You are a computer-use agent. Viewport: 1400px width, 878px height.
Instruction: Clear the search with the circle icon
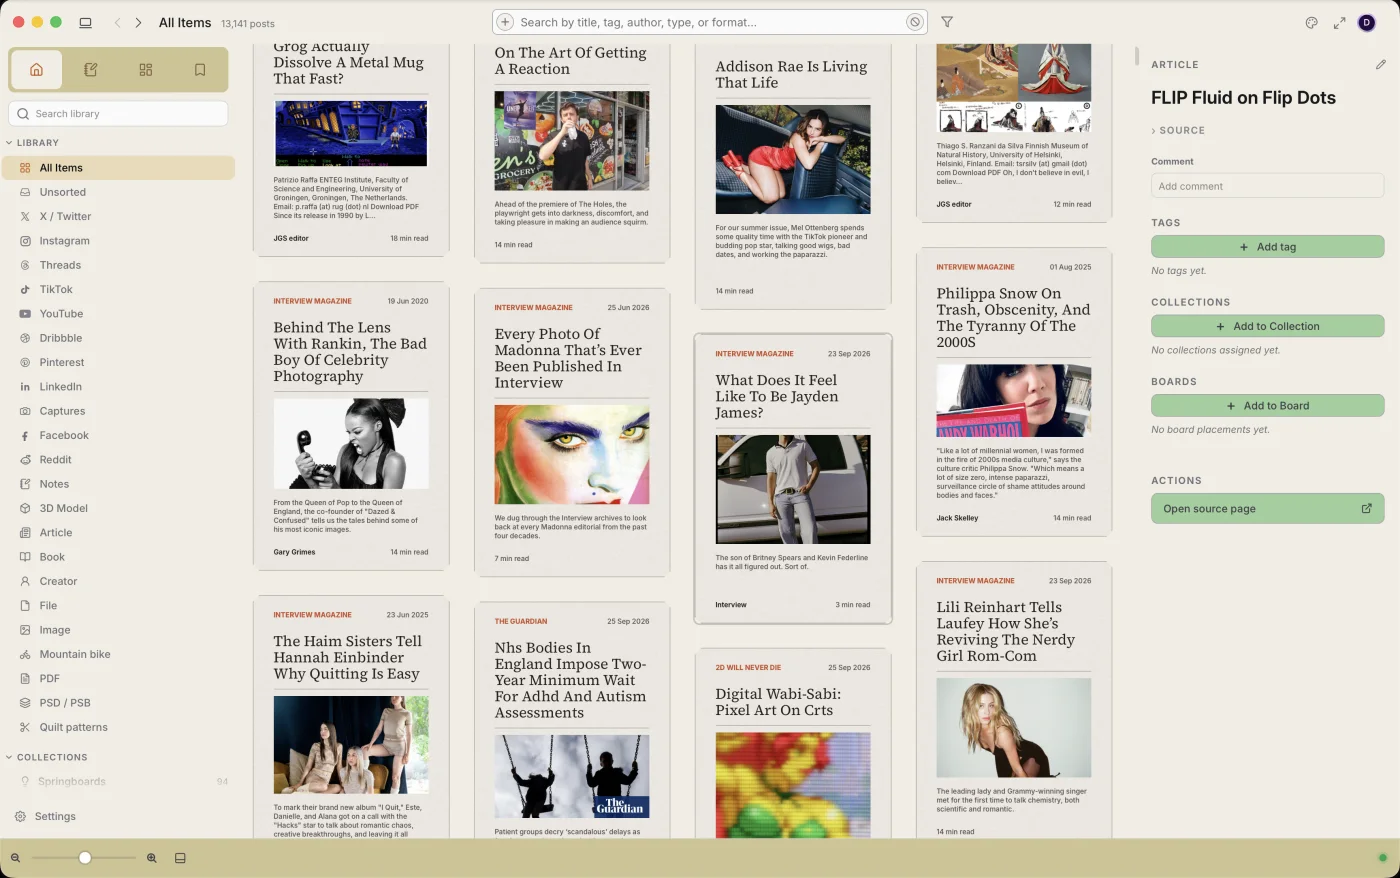(914, 22)
